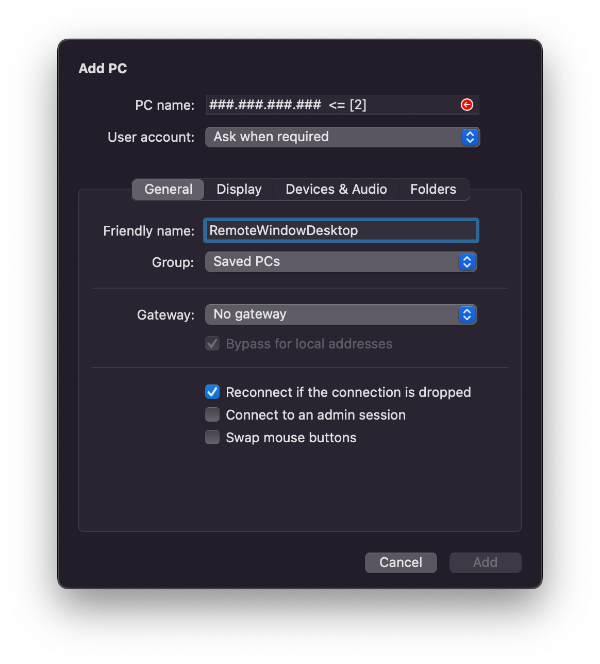Click the Bypass for local addresses checkbox

pos(212,344)
